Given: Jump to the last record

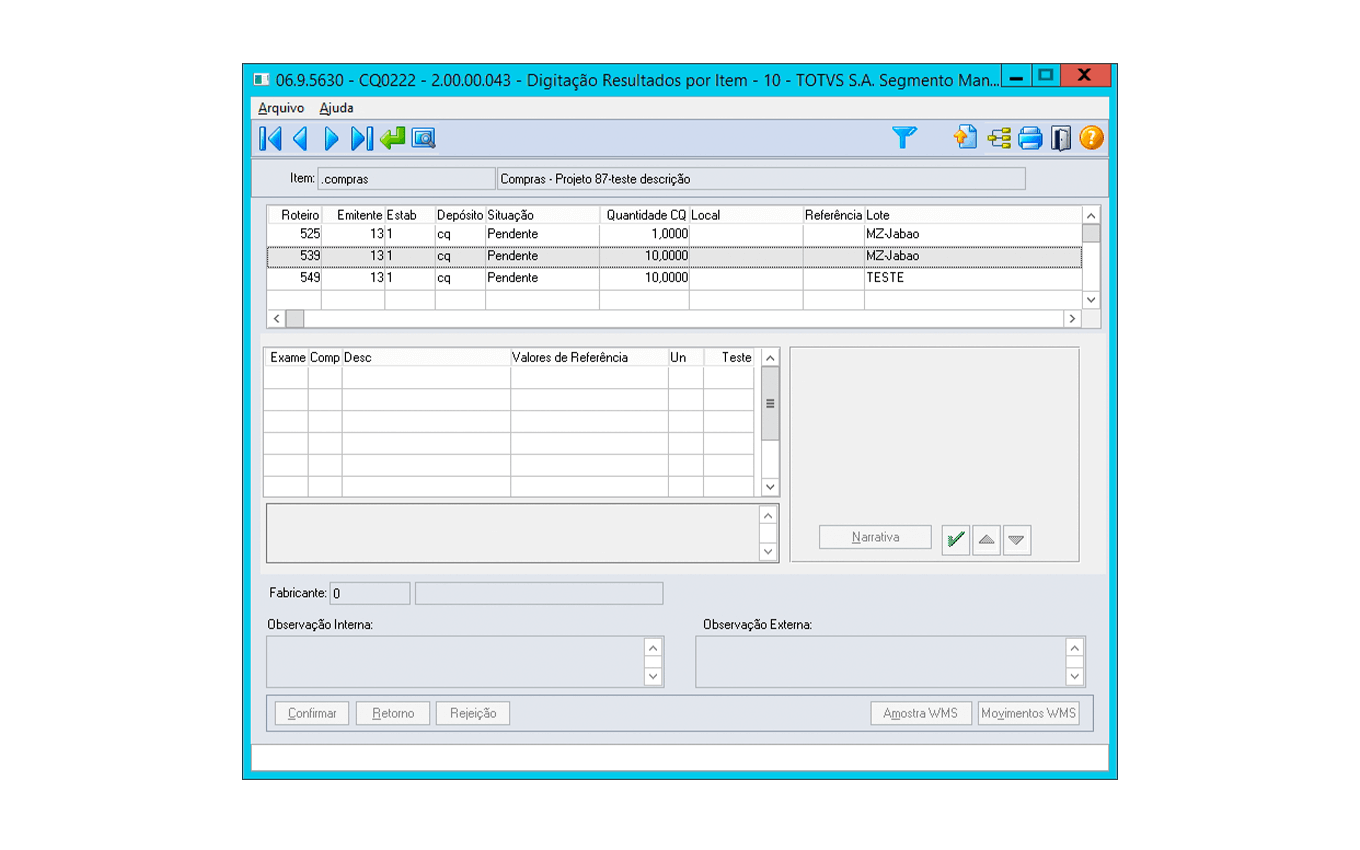Looking at the screenshot, I should pyautogui.click(x=362, y=139).
